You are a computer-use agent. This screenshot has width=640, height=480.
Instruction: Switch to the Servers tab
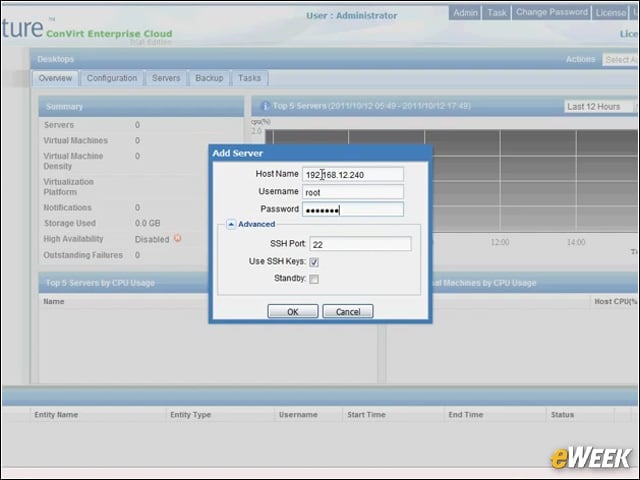[166, 78]
